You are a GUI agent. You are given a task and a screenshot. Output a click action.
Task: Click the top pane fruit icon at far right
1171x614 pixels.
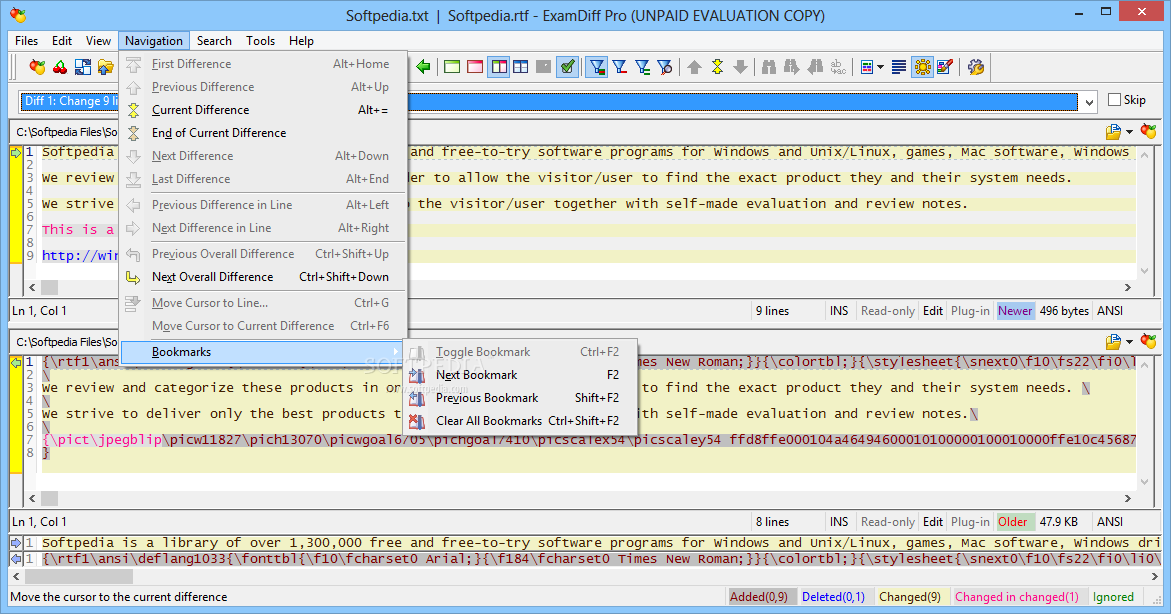coord(1149,131)
